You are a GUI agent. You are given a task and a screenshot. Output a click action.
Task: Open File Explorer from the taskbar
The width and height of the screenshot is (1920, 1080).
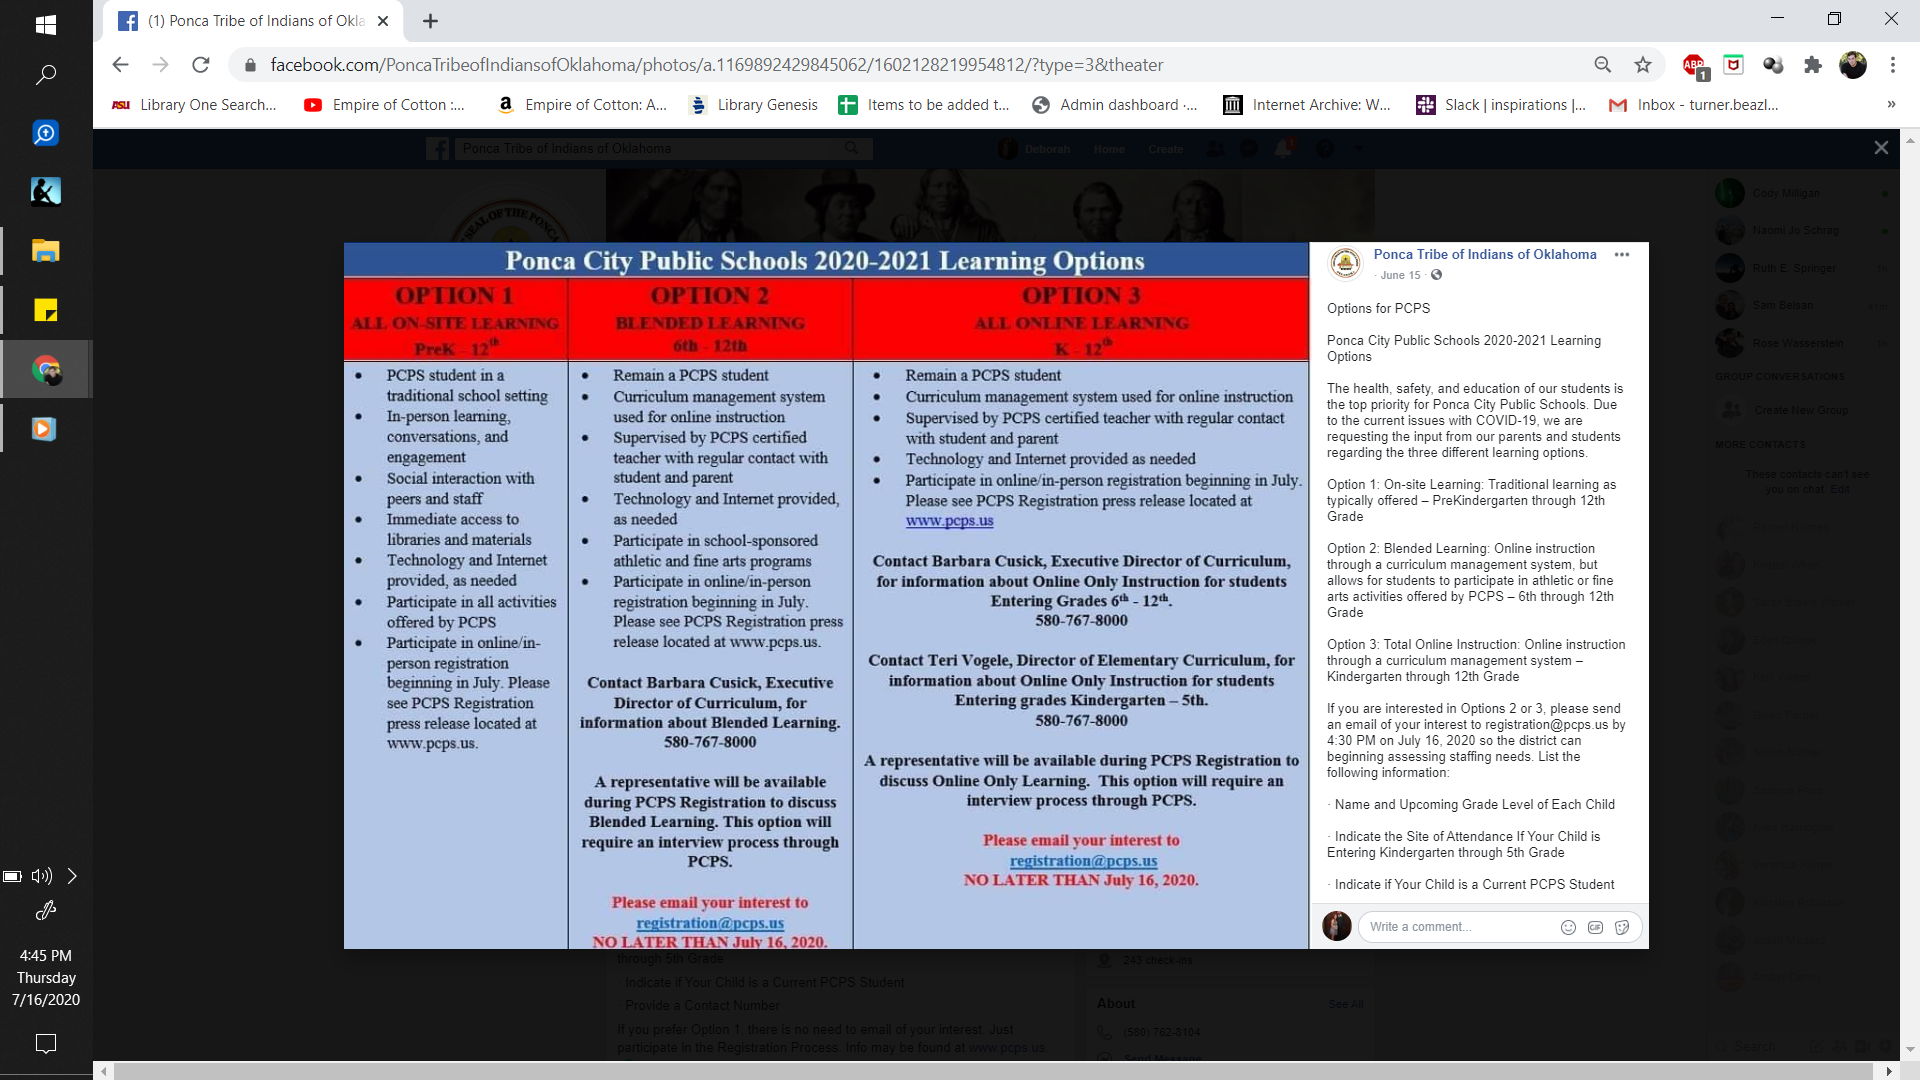pos(45,250)
